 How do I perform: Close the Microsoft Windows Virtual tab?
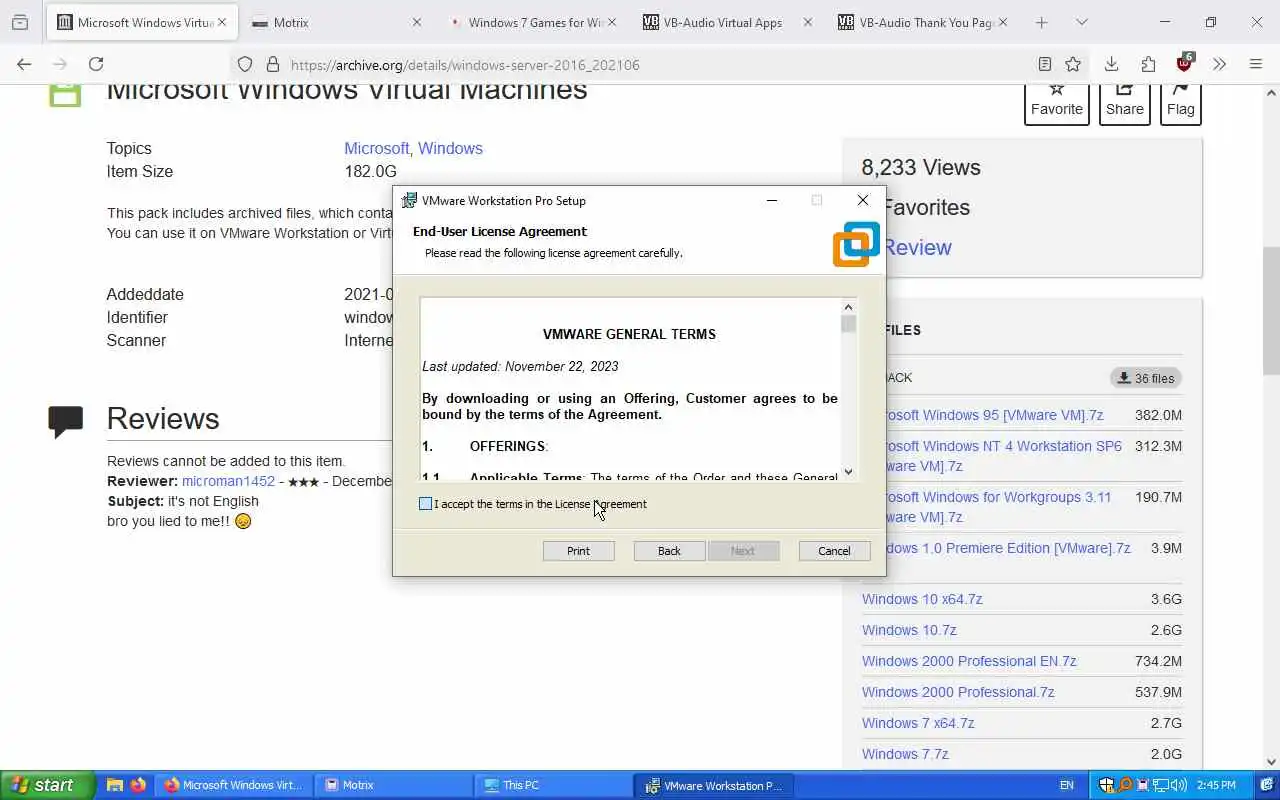tap(222, 22)
